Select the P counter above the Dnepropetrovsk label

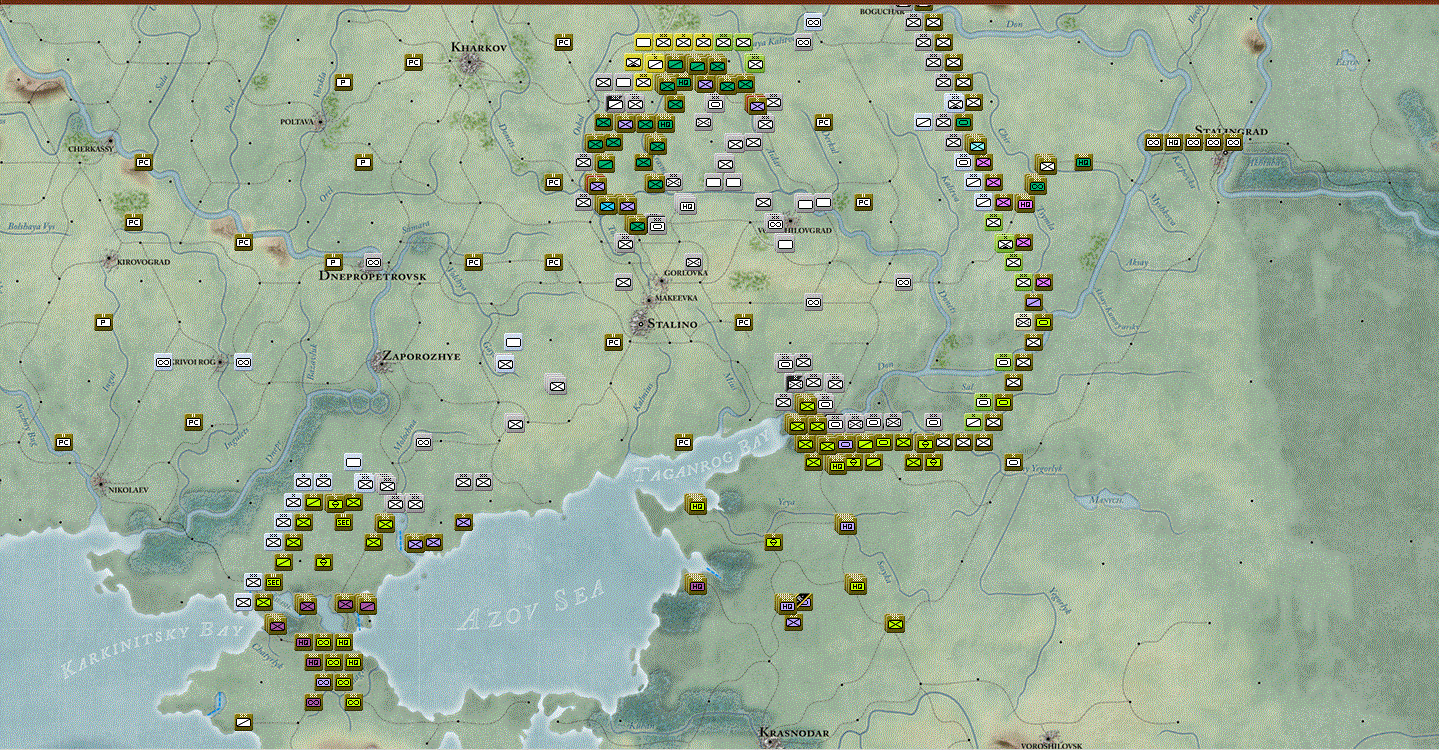click(x=333, y=262)
